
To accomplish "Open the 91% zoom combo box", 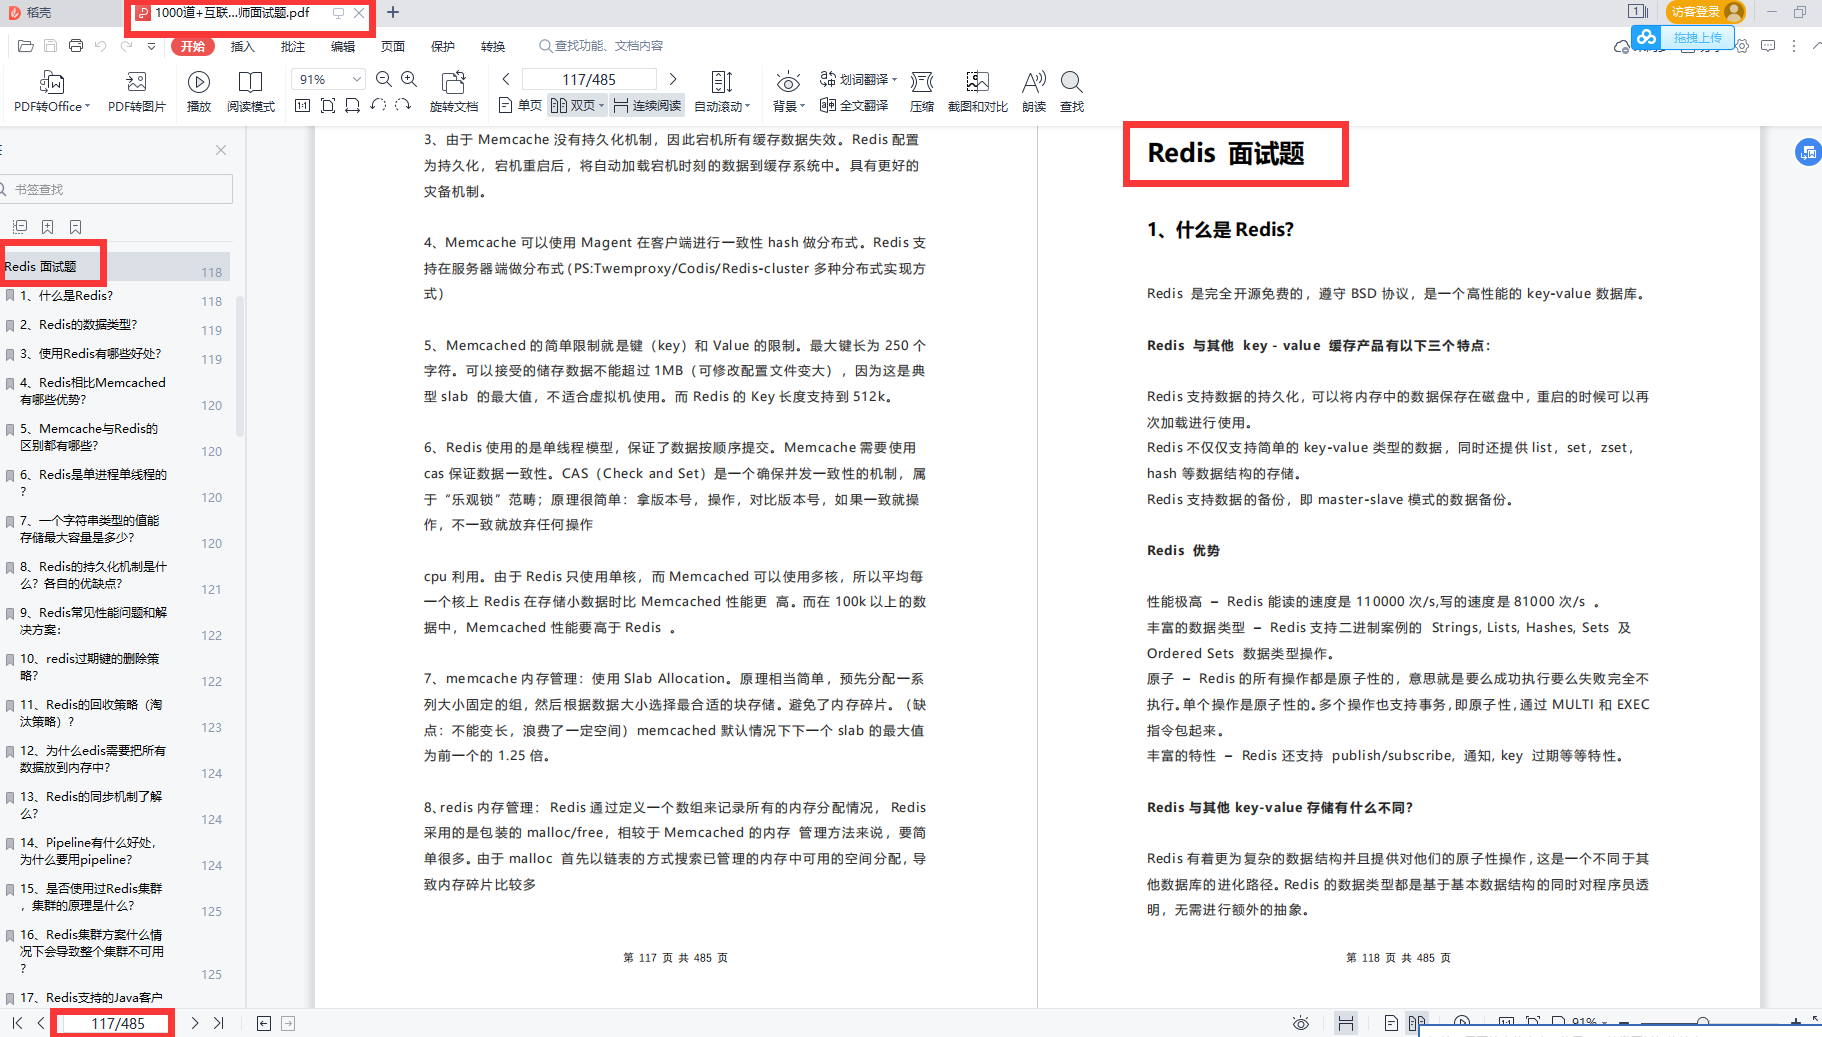I will coord(328,79).
